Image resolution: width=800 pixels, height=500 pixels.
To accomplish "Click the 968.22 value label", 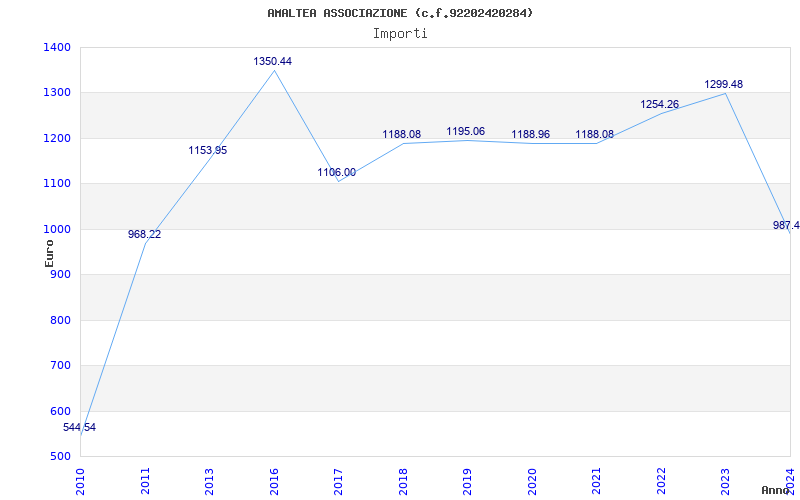I will 144,234.
